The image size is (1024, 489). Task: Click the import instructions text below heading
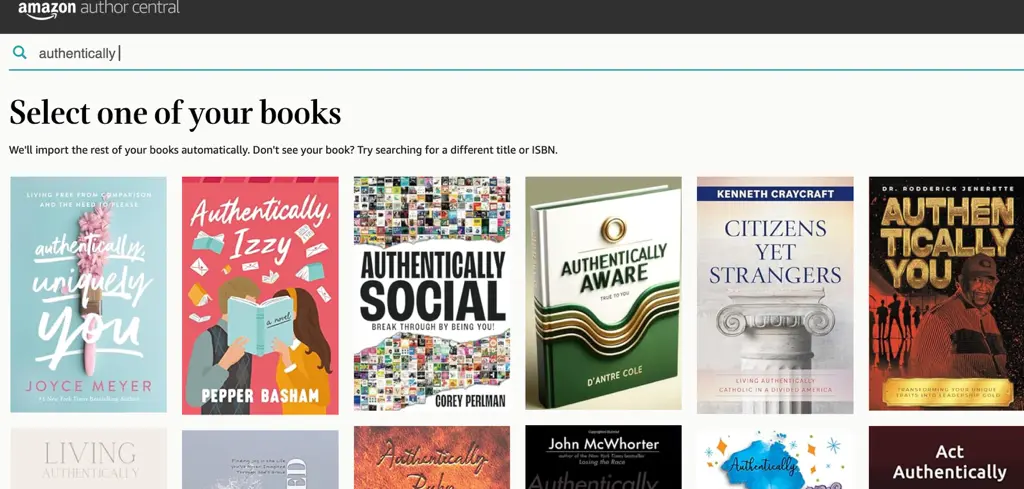coord(283,150)
